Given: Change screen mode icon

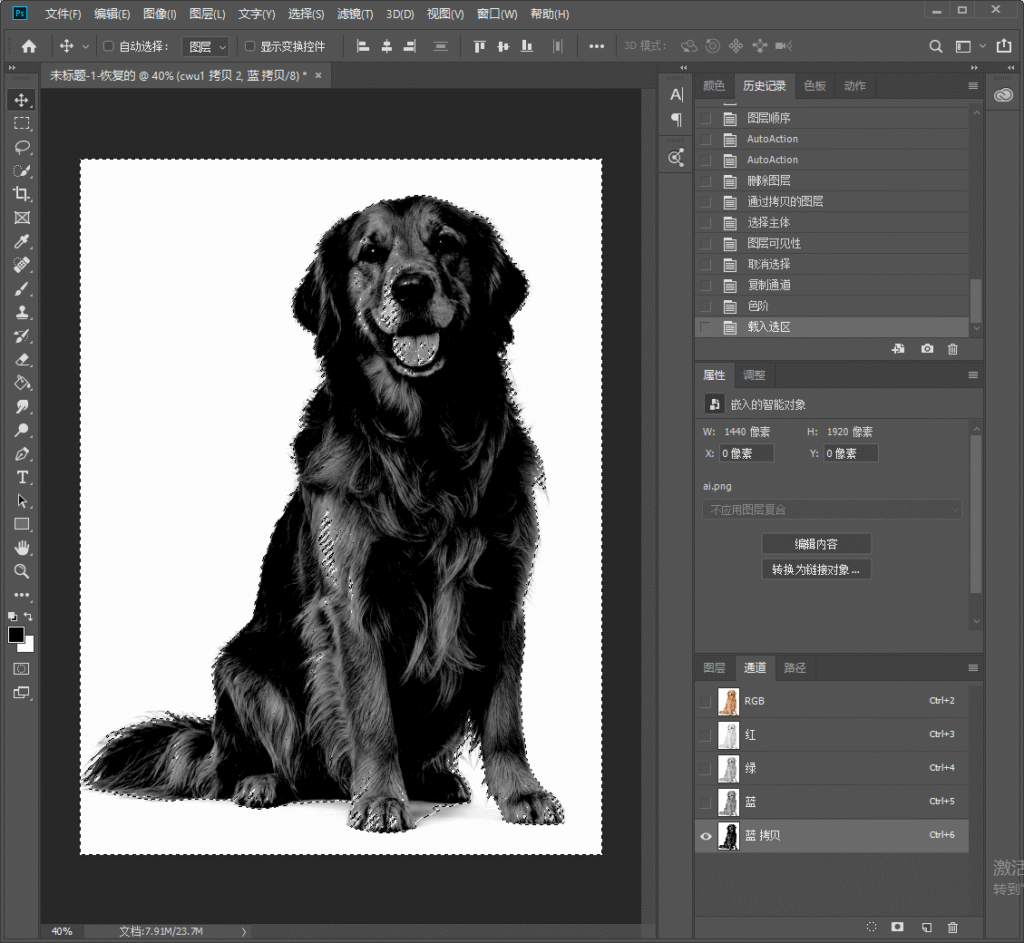Looking at the screenshot, I should click(x=22, y=693).
